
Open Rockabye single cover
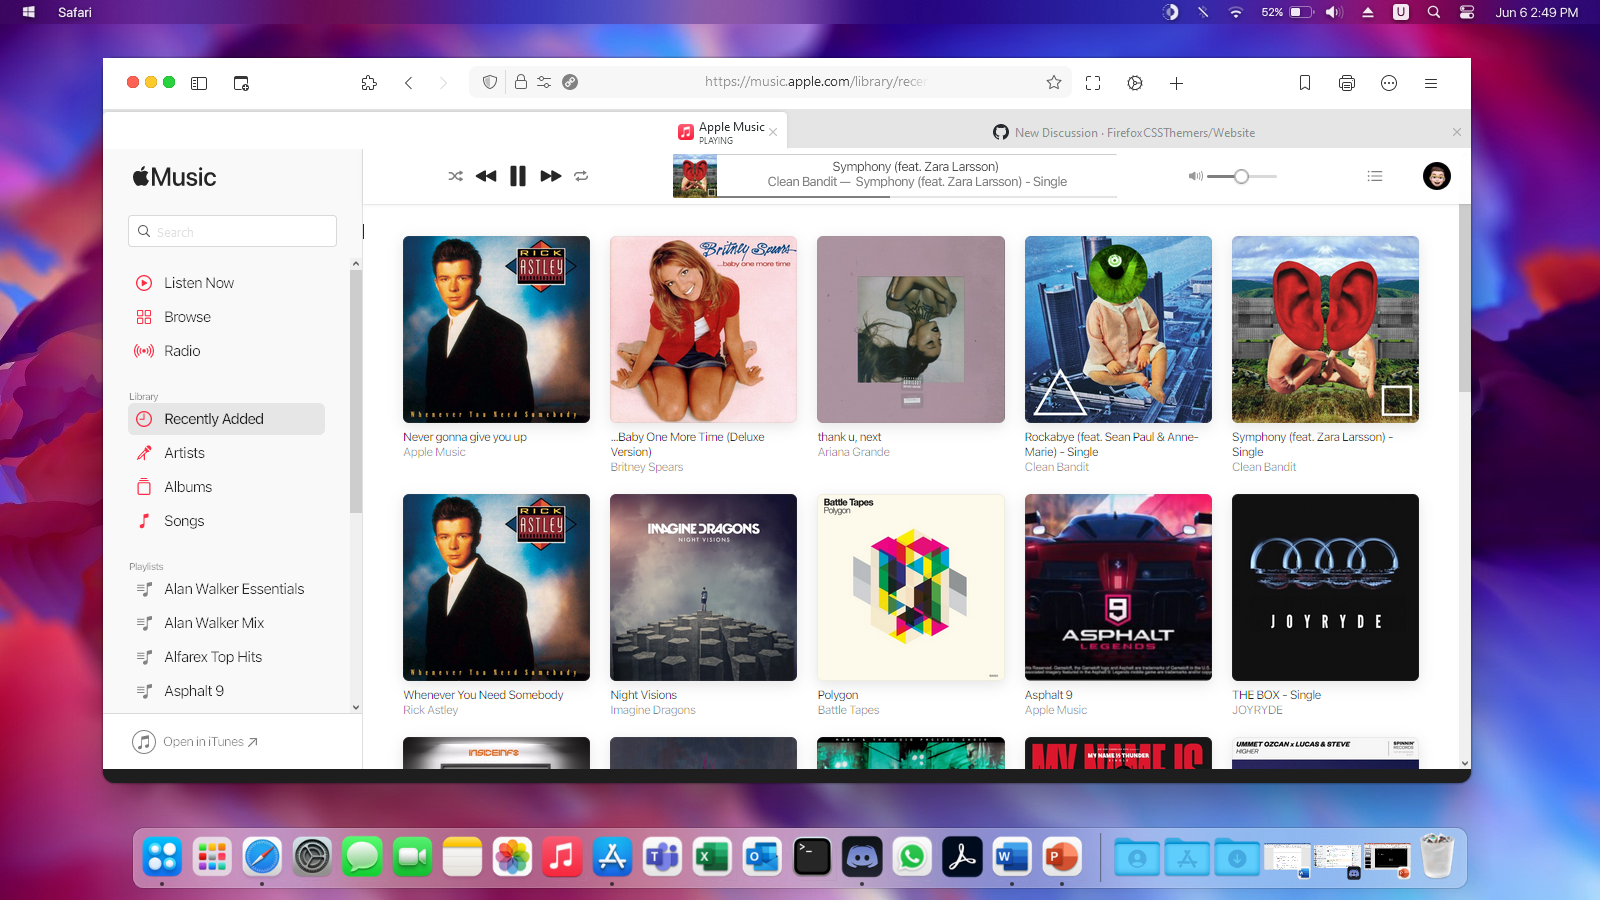1118,329
